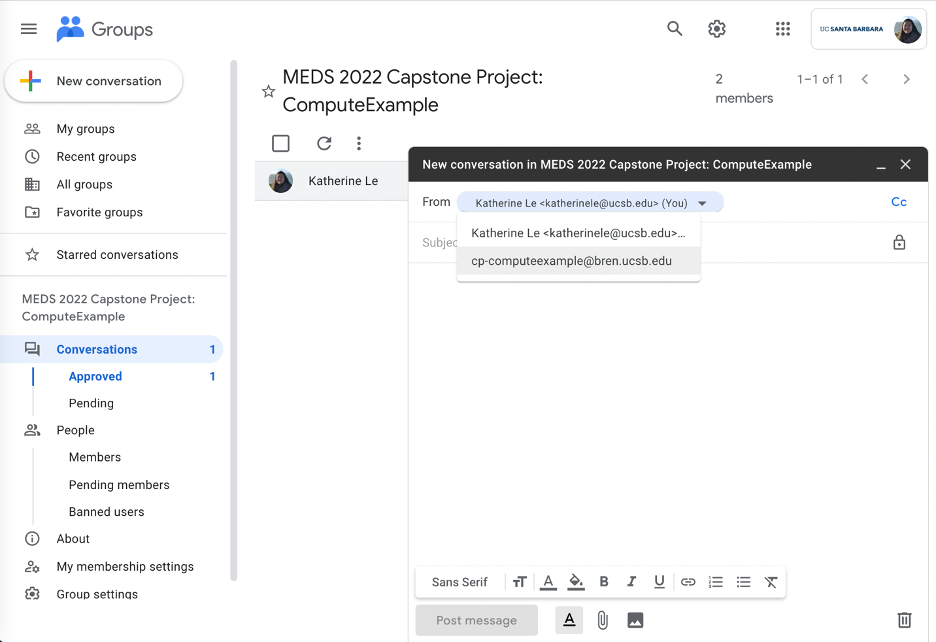This screenshot has height=642, width=936.
Task: Go to the next page of conversations
Action: click(x=906, y=79)
